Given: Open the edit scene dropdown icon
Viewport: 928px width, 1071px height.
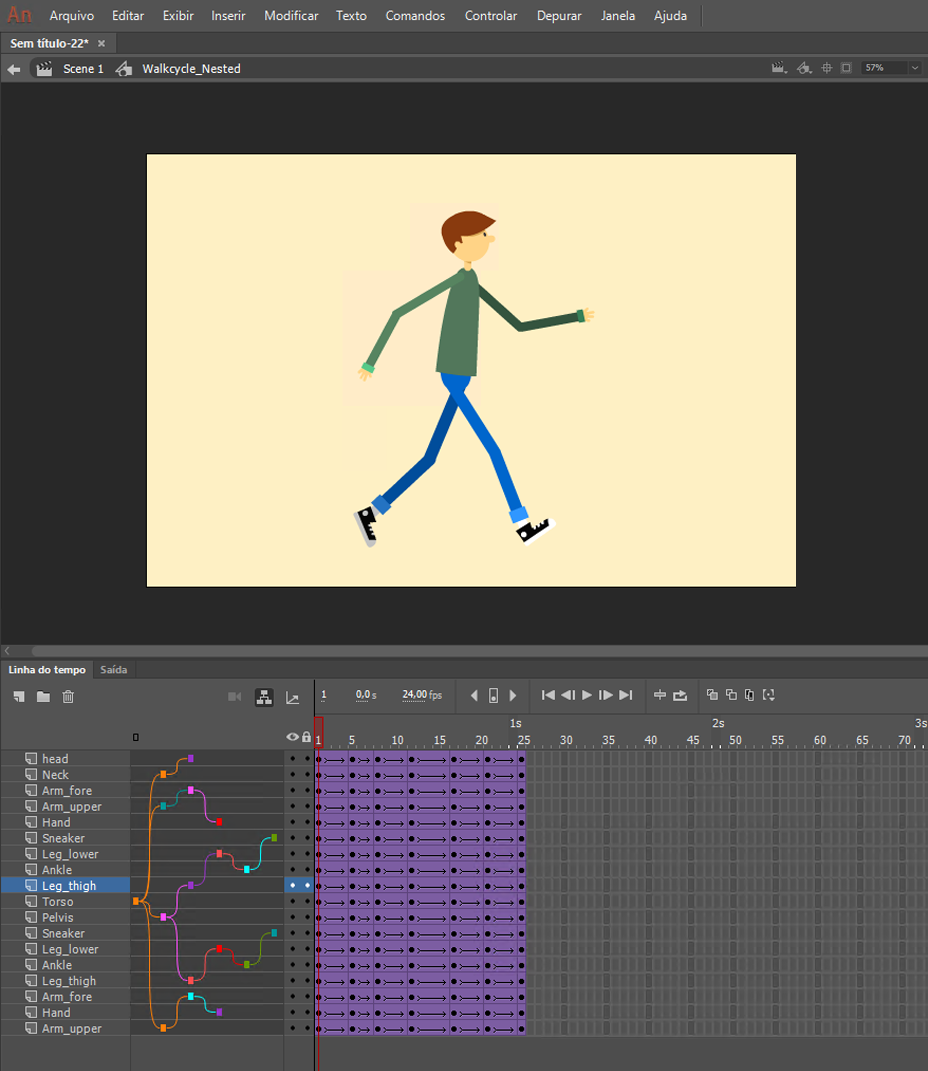Looking at the screenshot, I should click(779, 68).
